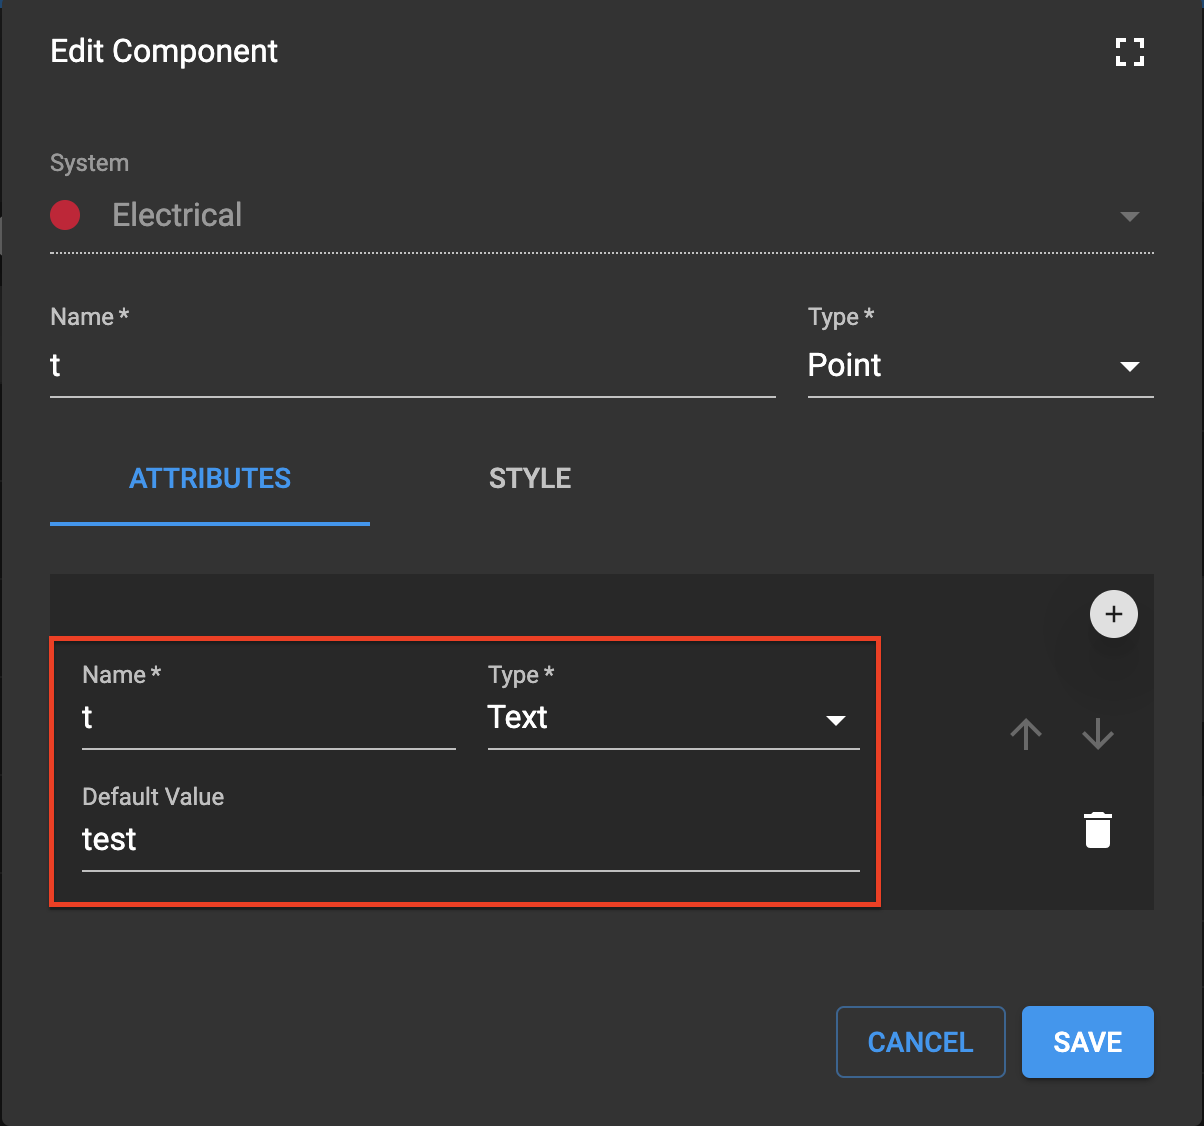Screen dimensions: 1204x1126
Task: Switch to the STYLE tab
Action: tap(530, 478)
